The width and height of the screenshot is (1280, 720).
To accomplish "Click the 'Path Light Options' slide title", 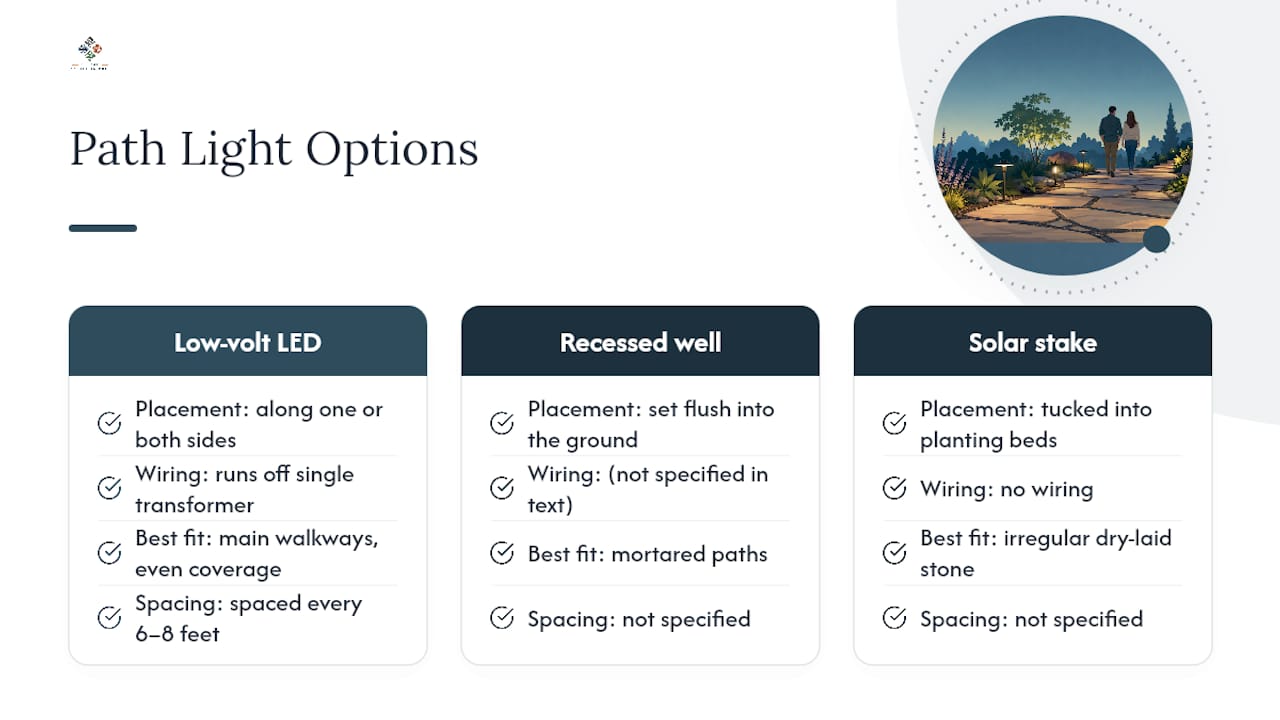I will 274,149.
